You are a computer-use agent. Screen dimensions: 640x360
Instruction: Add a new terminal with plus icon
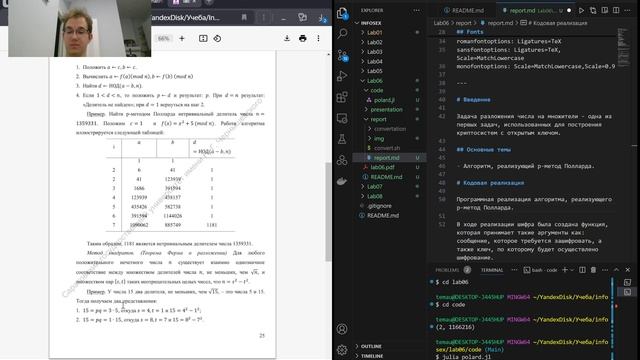(x=565, y=270)
